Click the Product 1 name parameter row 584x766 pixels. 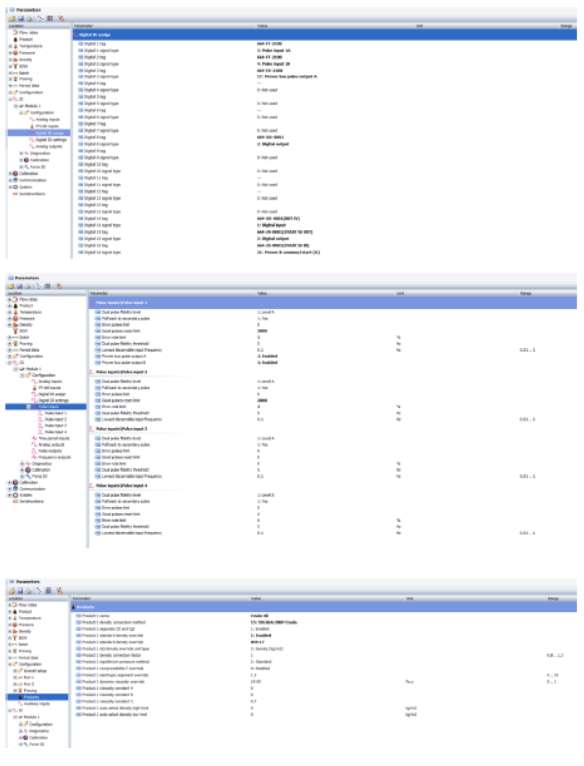click(325, 616)
